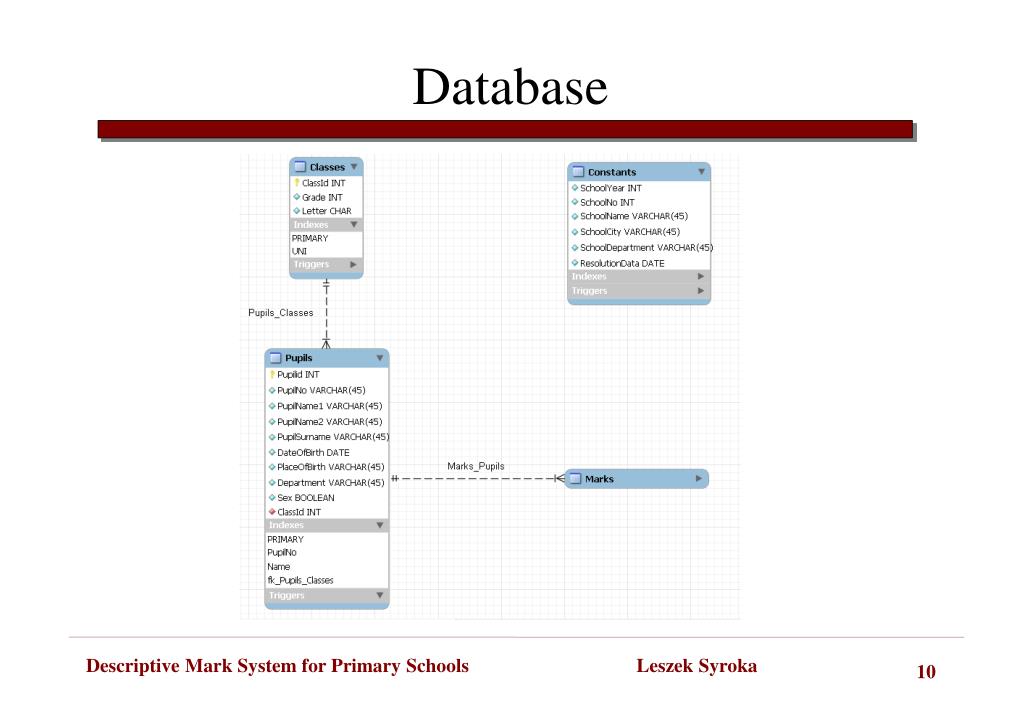Select the PRIMARY index in Classes

310,238
